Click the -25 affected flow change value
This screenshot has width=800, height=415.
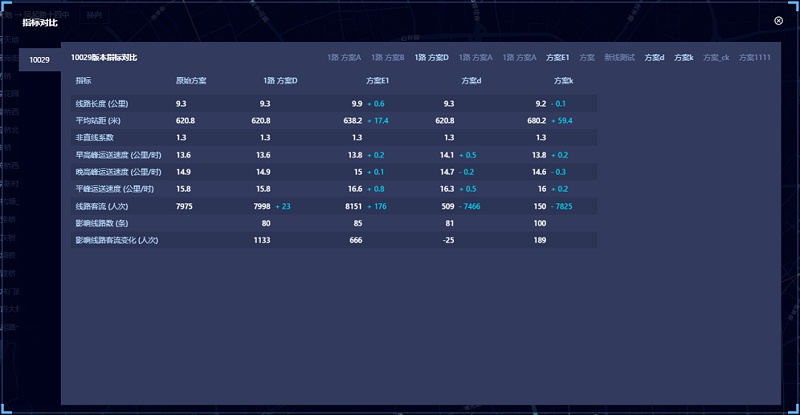[x=448, y=240]
